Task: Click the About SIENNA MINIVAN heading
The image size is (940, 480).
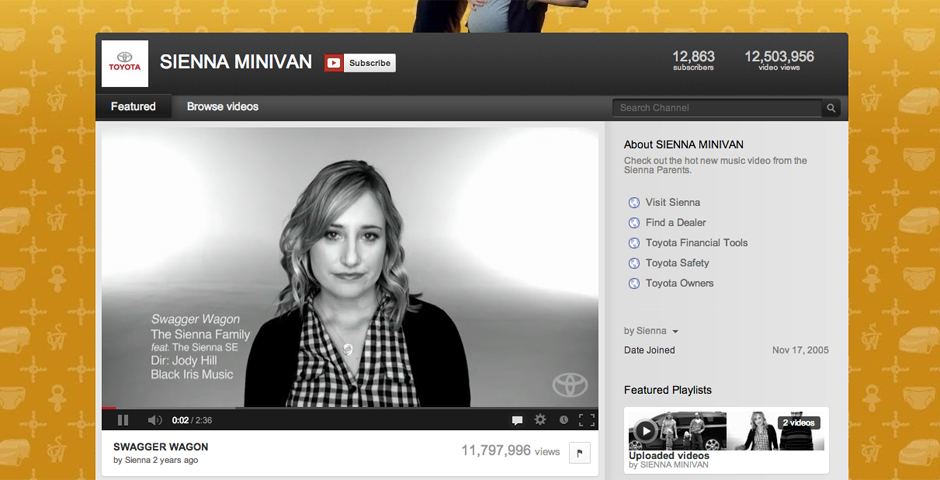Action: (x=683, y=144)
